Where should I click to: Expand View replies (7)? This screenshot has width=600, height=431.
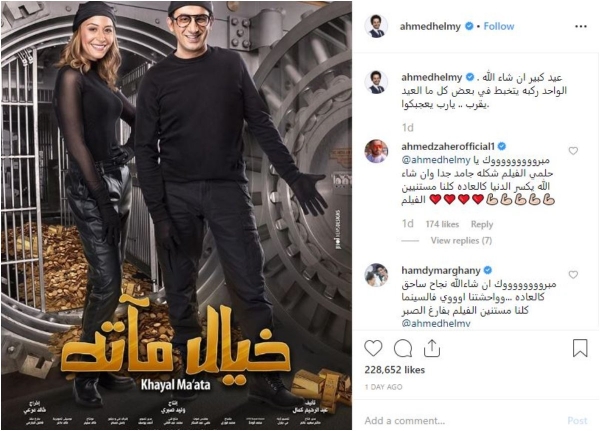point(461,240)
